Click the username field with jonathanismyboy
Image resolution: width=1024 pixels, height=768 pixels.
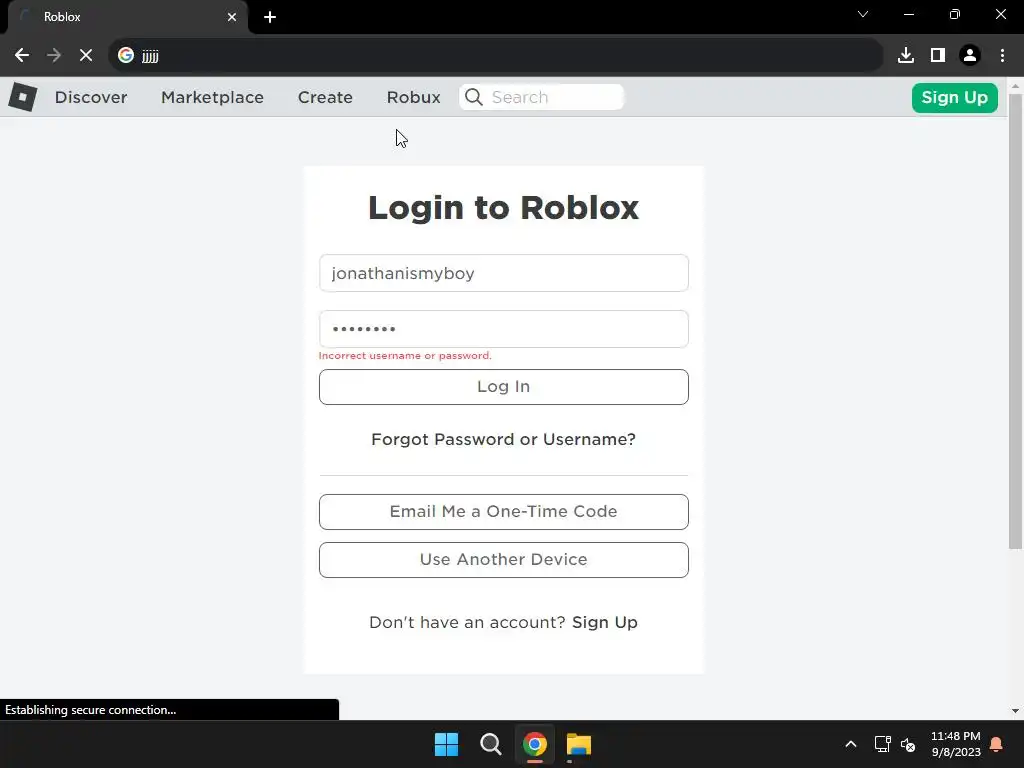(504, 273)
